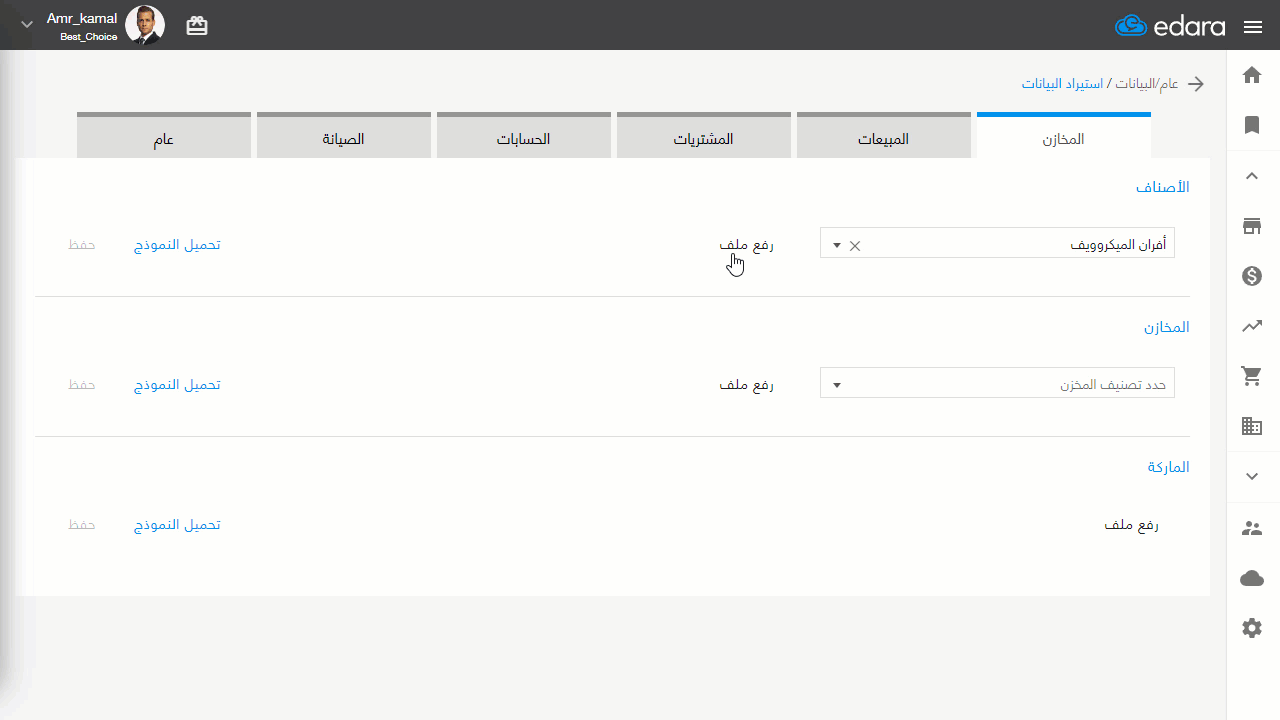
Task: Collapse sidebar section with up chevron
Action: [x=1252, y=176]
